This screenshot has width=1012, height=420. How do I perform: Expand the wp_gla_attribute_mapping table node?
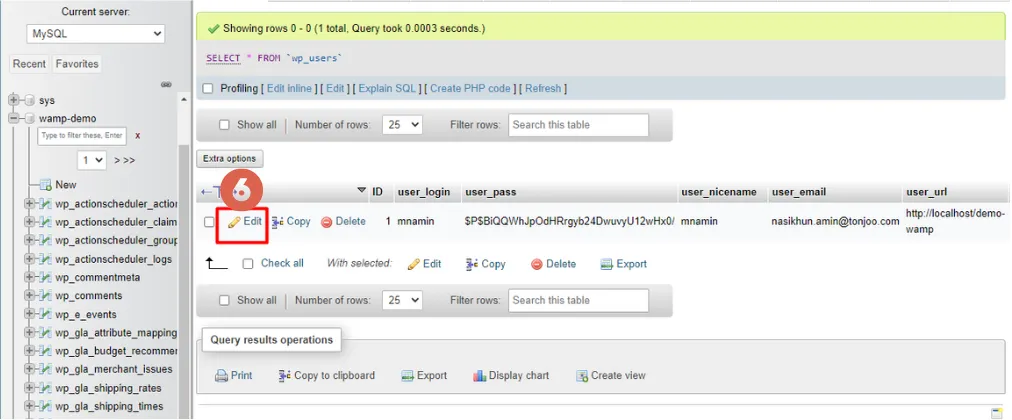[29, 333]
